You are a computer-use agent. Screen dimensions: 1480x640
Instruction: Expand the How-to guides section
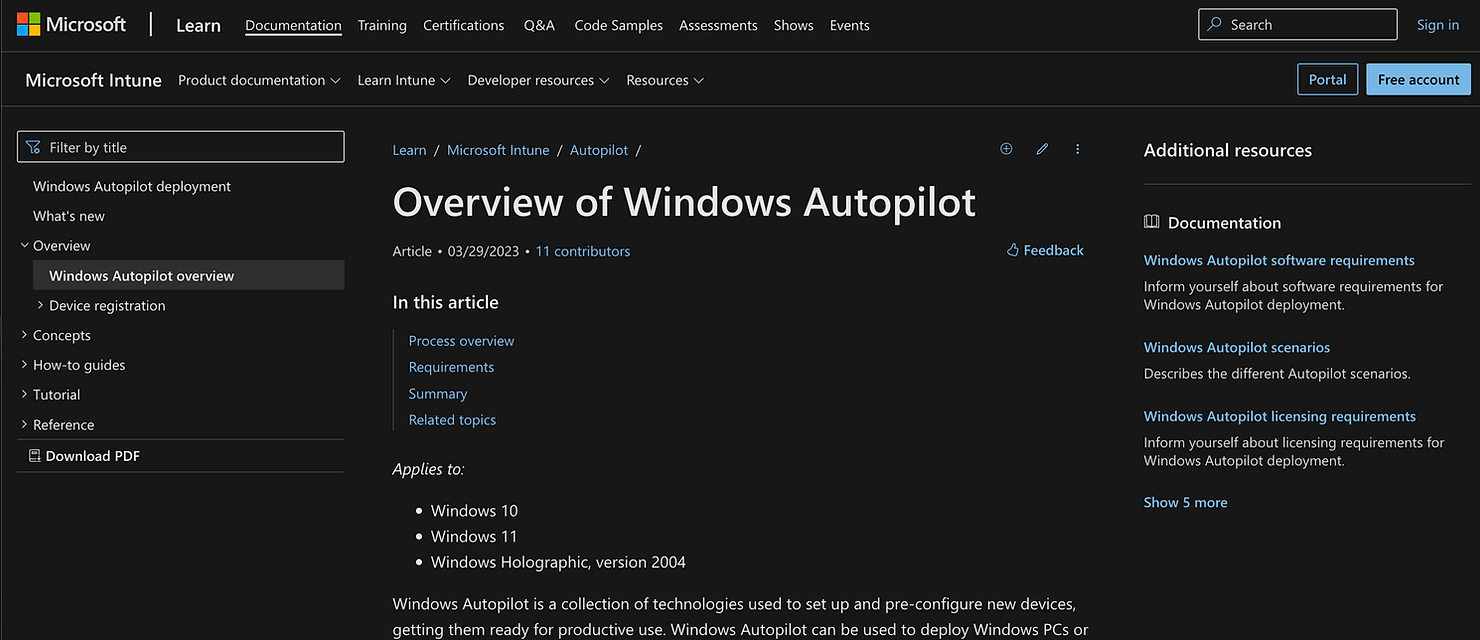coord(24,365)
